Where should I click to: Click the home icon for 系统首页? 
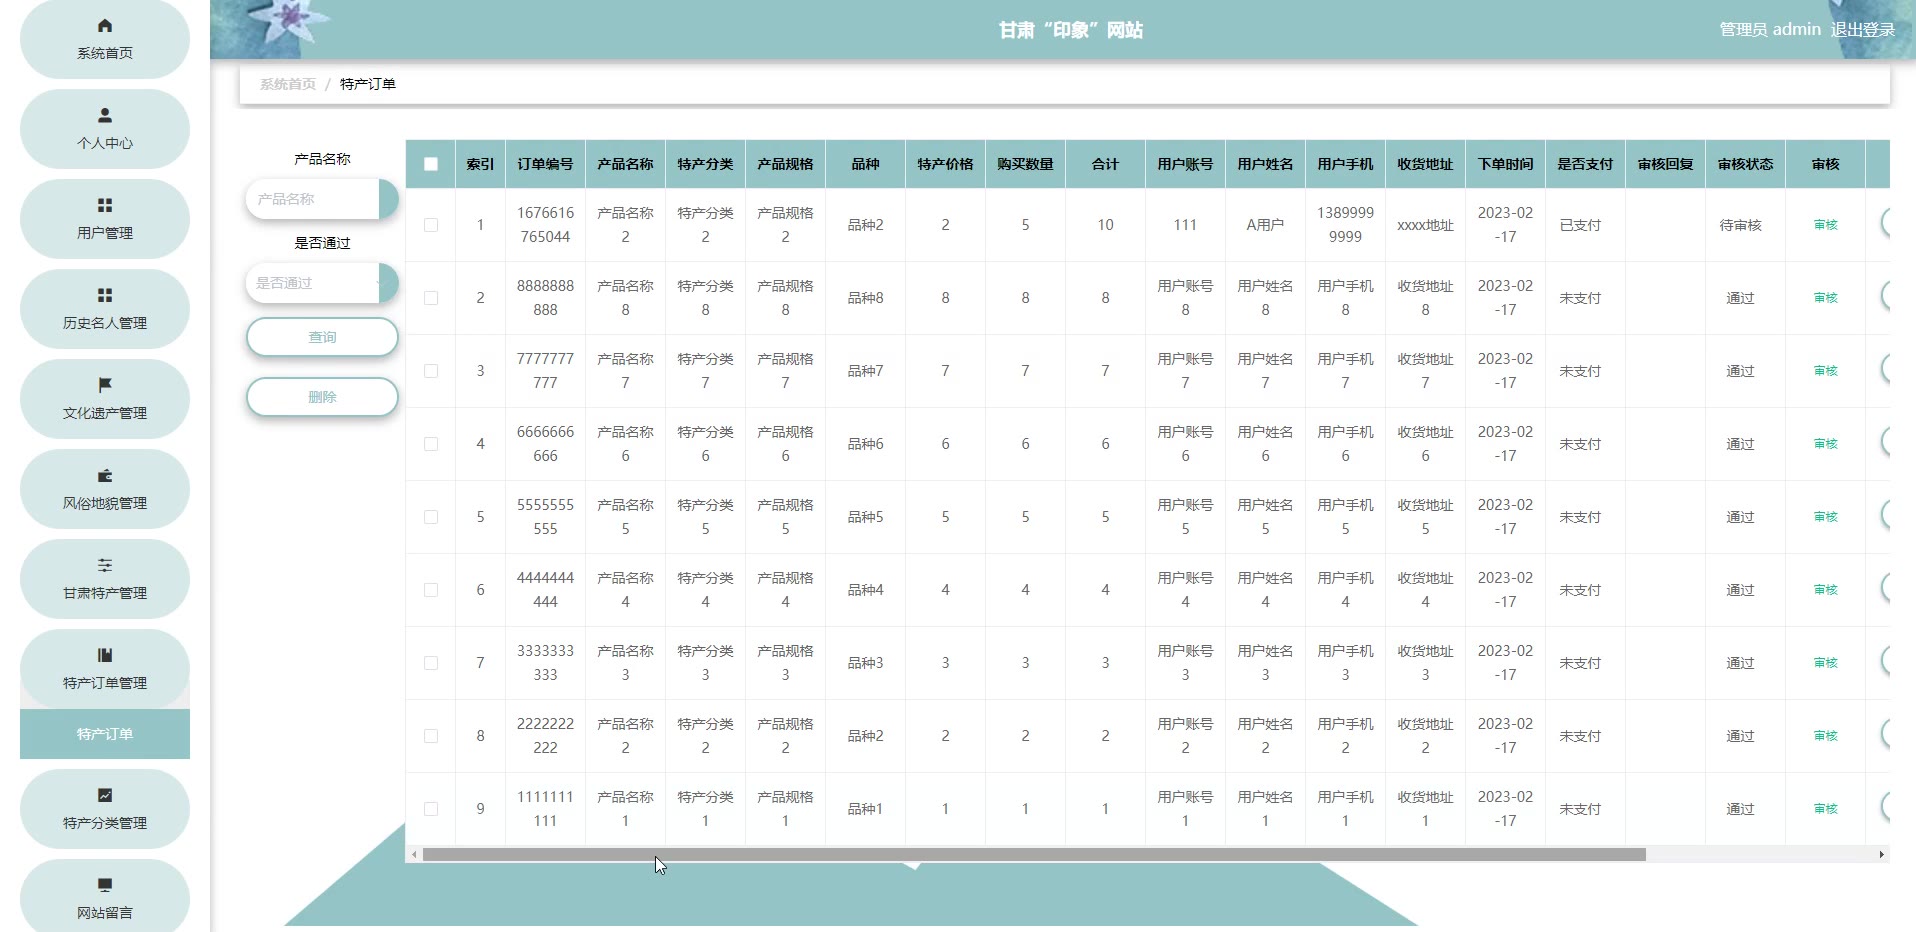tap(105, 26)
